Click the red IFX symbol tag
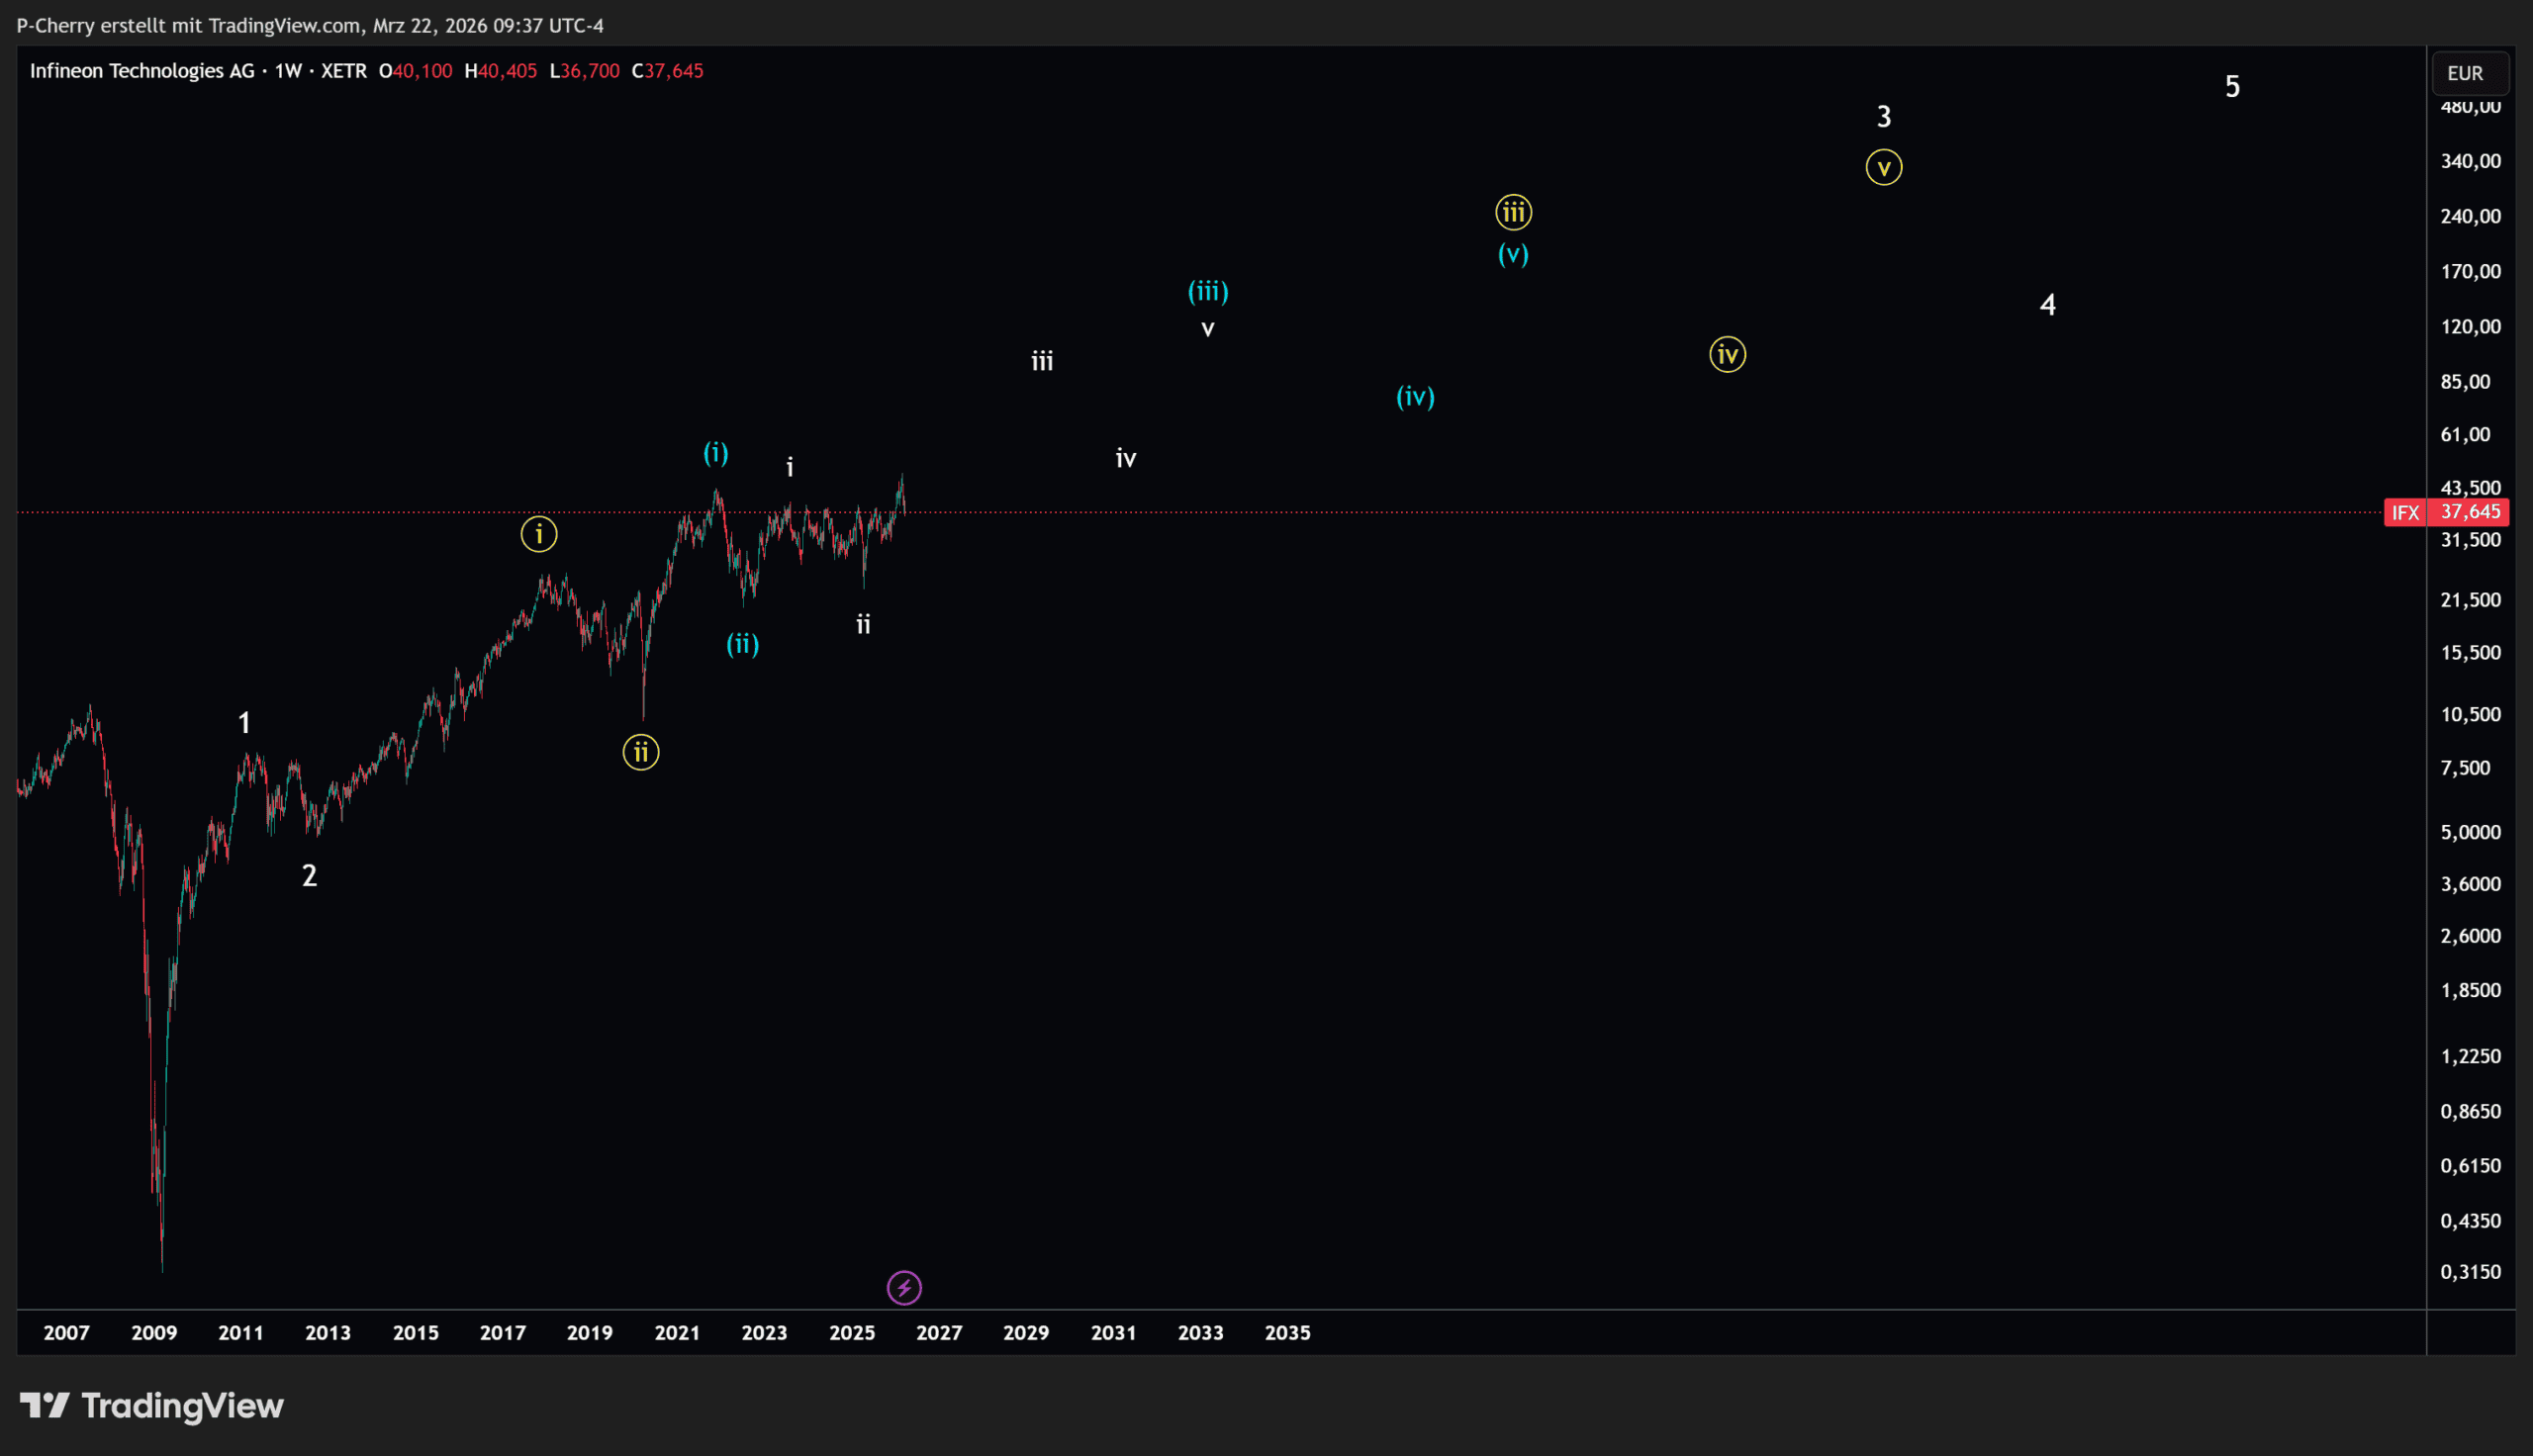Image resolution: width=2533 pixels, height=1456 pixels. tap(2404, 513)
